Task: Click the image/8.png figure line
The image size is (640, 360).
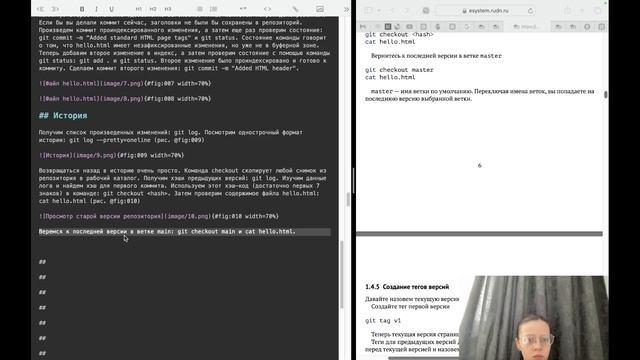Action: [x=125, y=99]
